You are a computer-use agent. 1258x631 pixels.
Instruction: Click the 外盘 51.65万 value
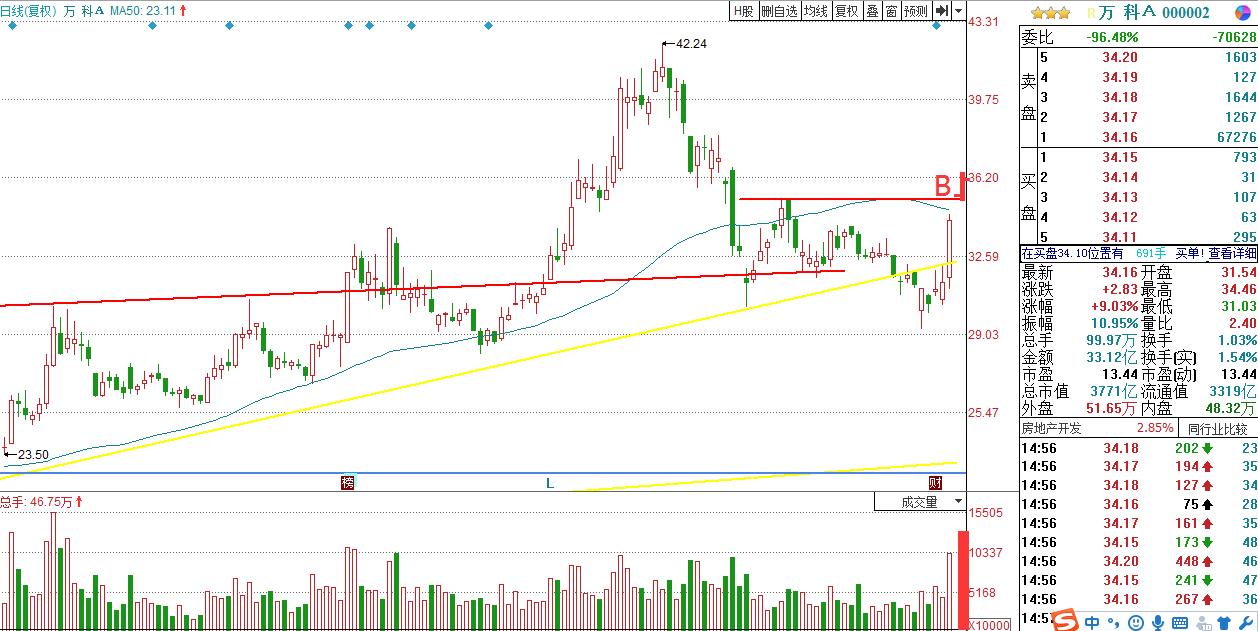coord(1111,409)
